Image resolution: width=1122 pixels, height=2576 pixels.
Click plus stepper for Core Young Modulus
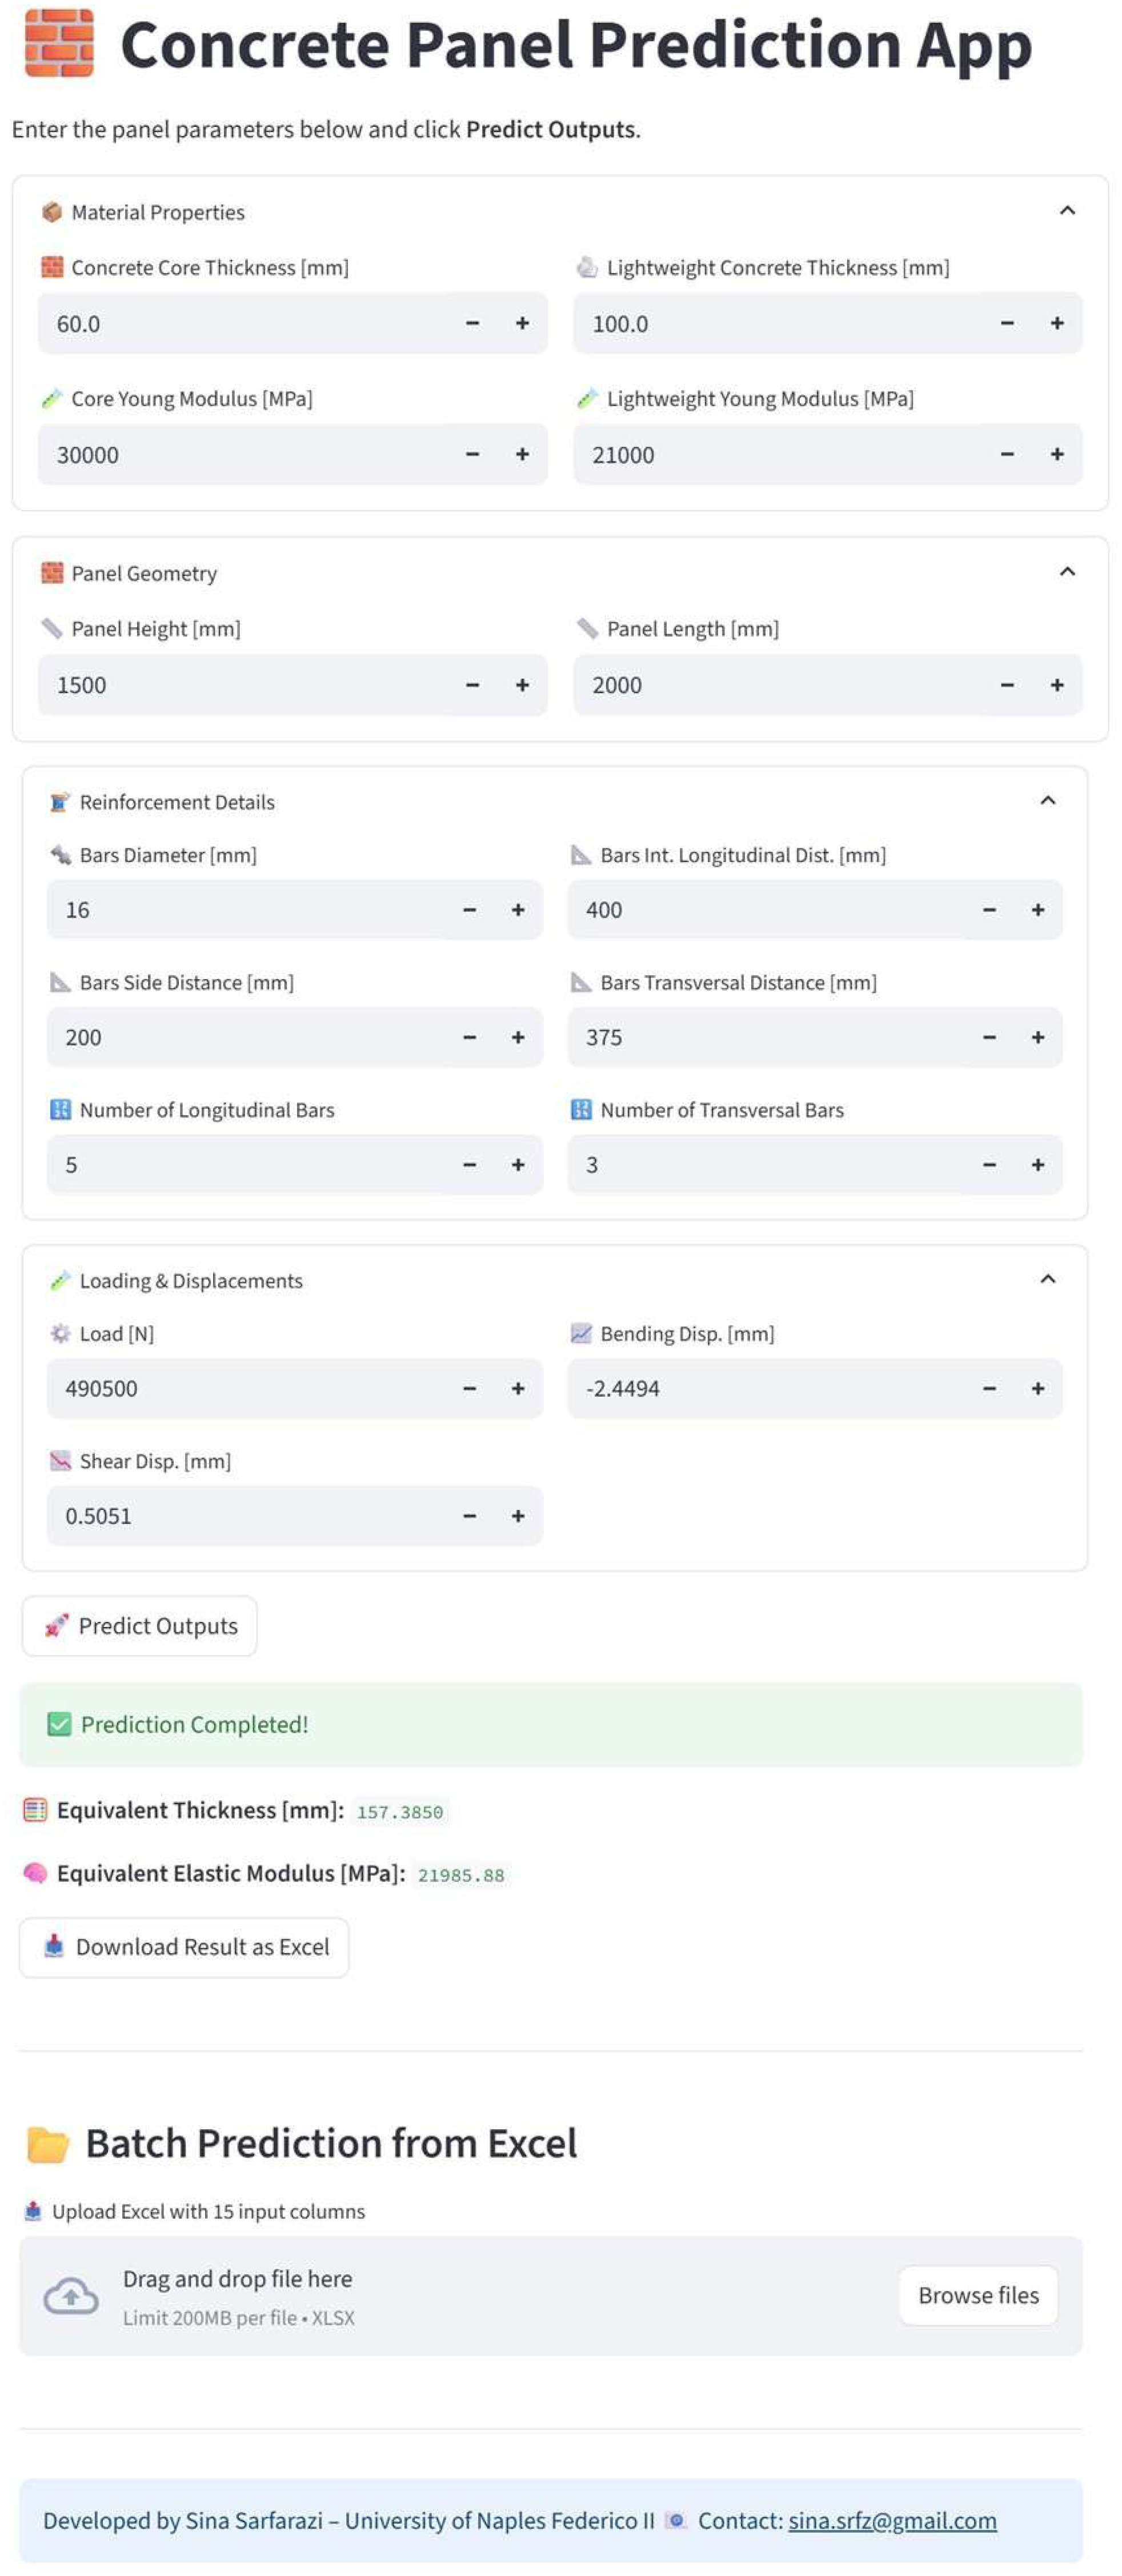click(x=522, y=454)
